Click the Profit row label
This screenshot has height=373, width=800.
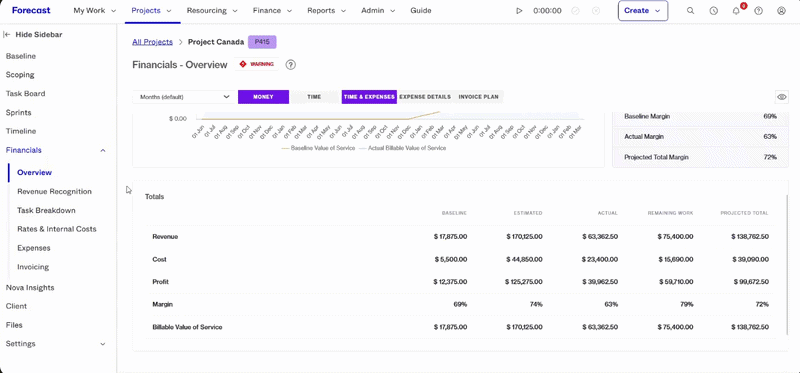(161, 282)
